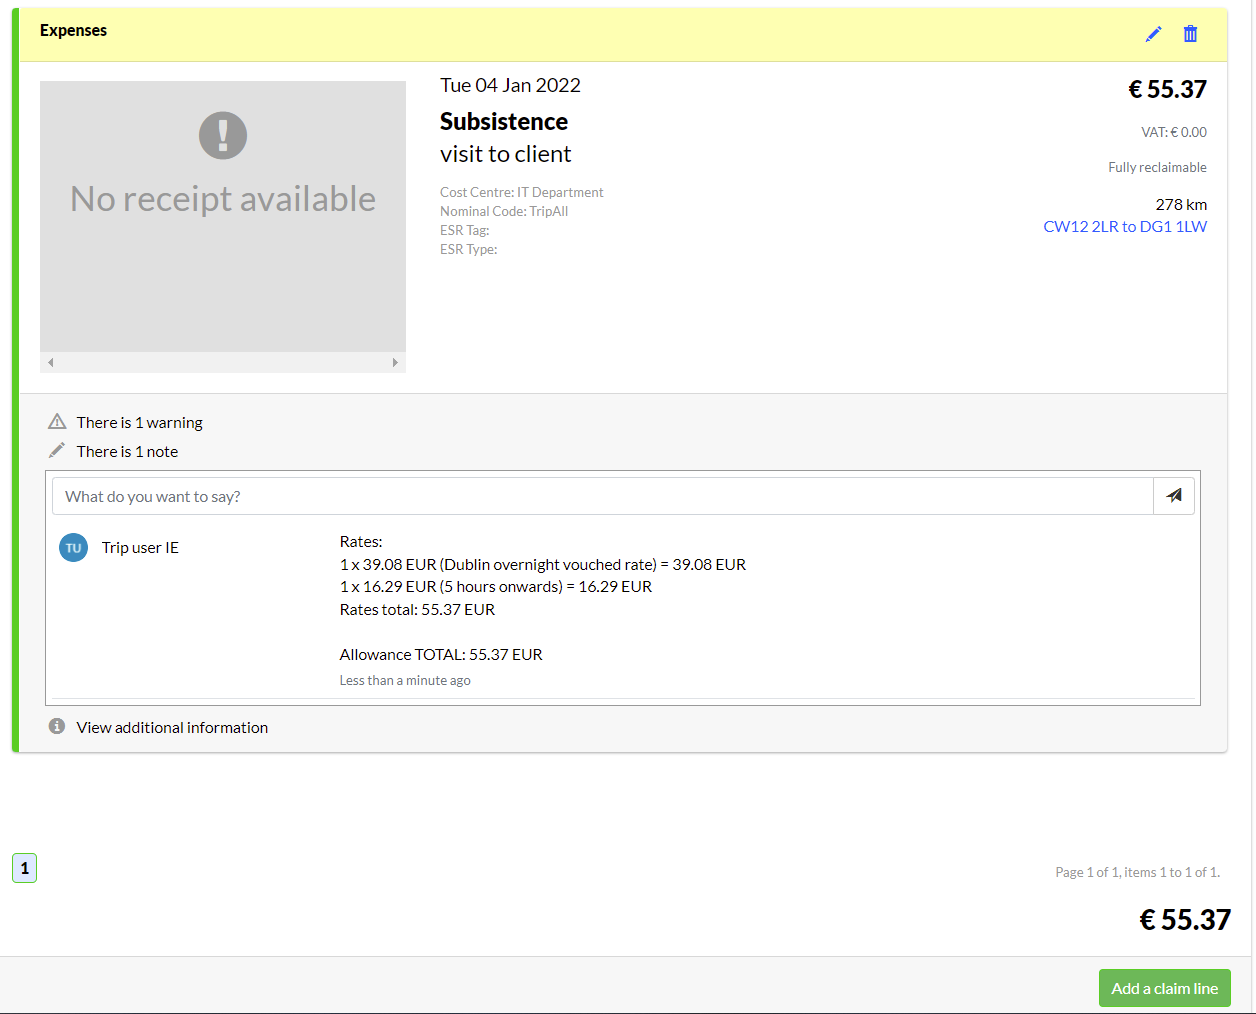Click the Expenses header title

[x=73, y=30]
